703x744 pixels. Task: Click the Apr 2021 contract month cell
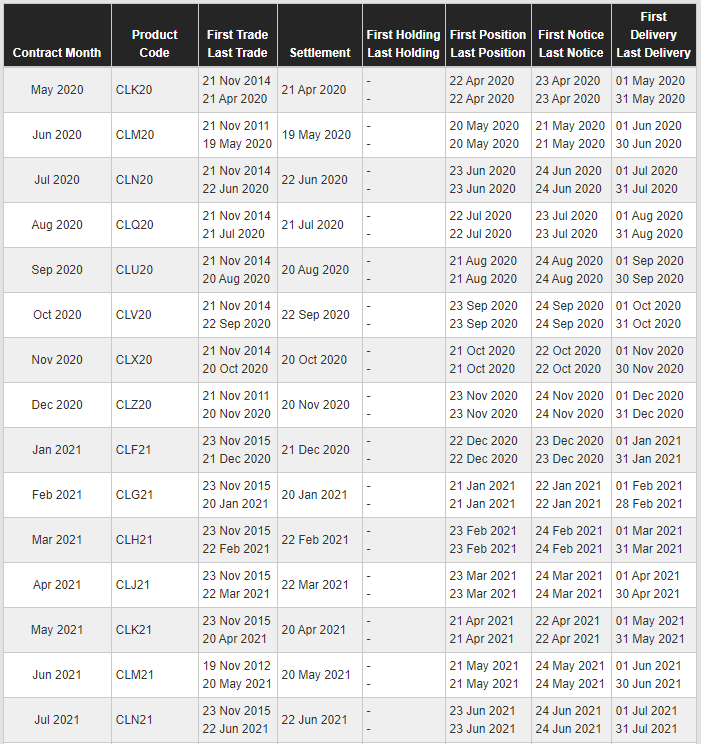click(57, 585)
